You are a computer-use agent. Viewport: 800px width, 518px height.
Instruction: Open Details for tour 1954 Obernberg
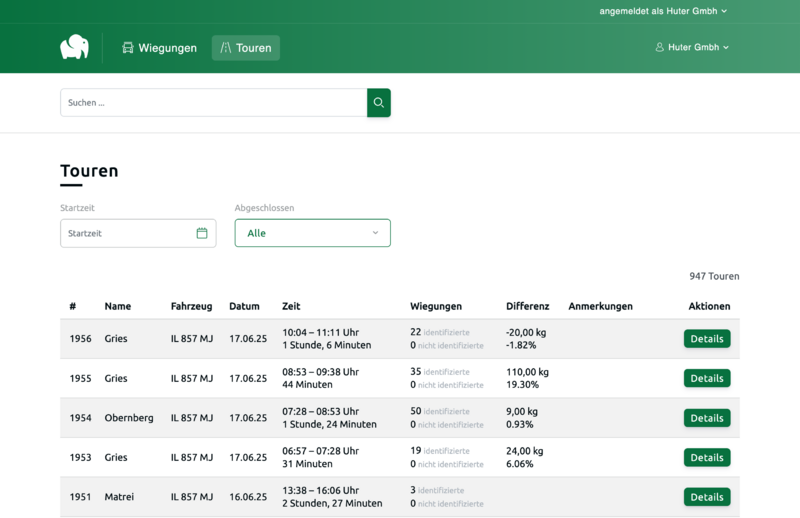coord(707,418)
